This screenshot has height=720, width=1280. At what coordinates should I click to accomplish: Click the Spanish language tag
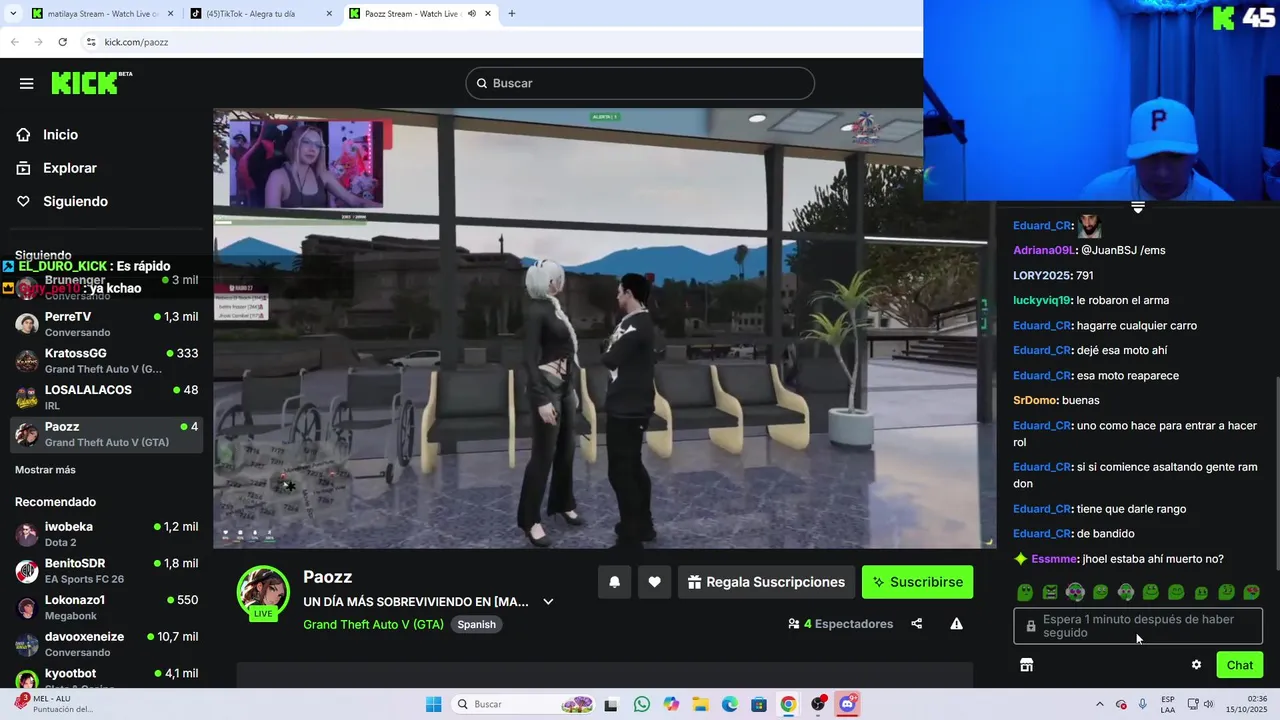[x=476, y=624]
